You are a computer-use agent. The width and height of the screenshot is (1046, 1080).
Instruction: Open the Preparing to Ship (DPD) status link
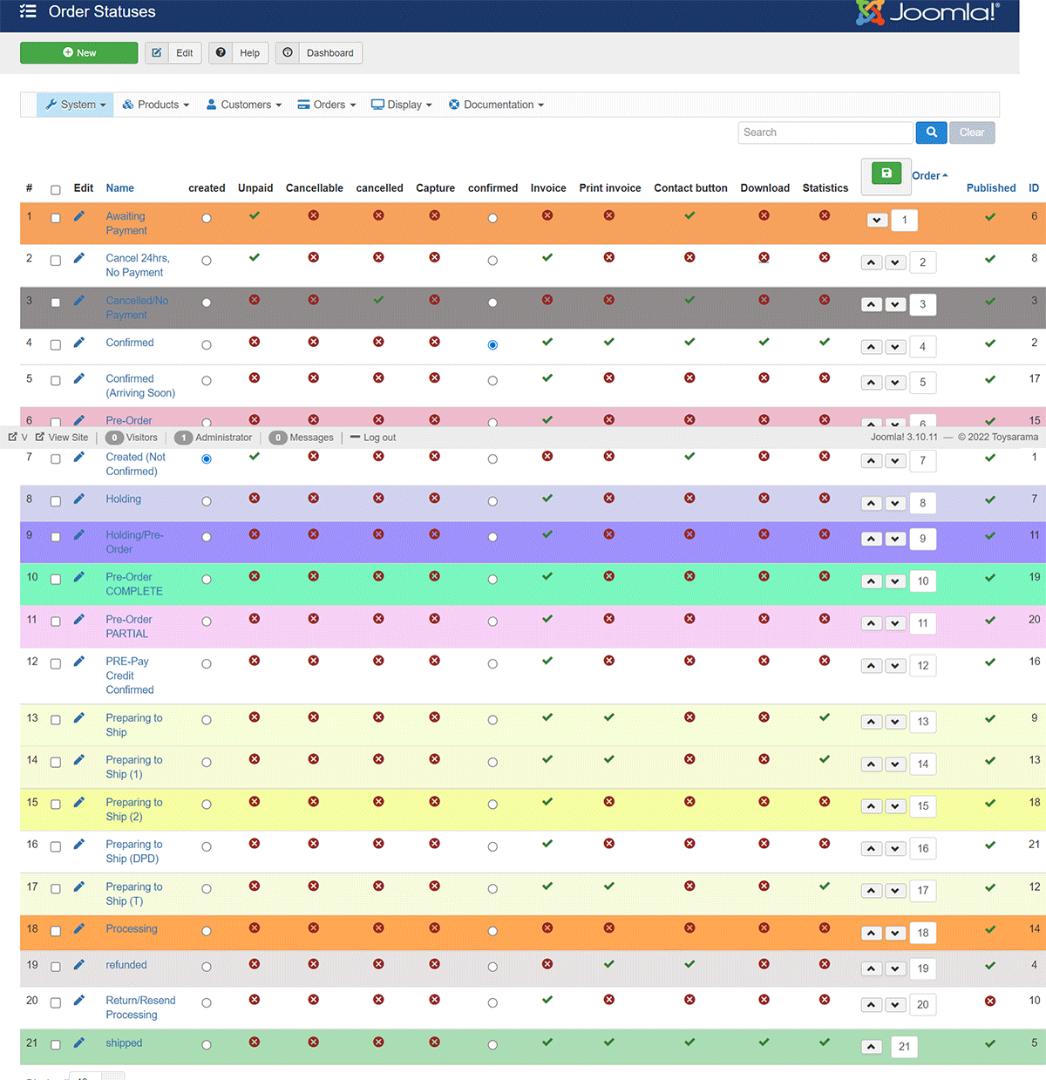click(x=133, y=851)
